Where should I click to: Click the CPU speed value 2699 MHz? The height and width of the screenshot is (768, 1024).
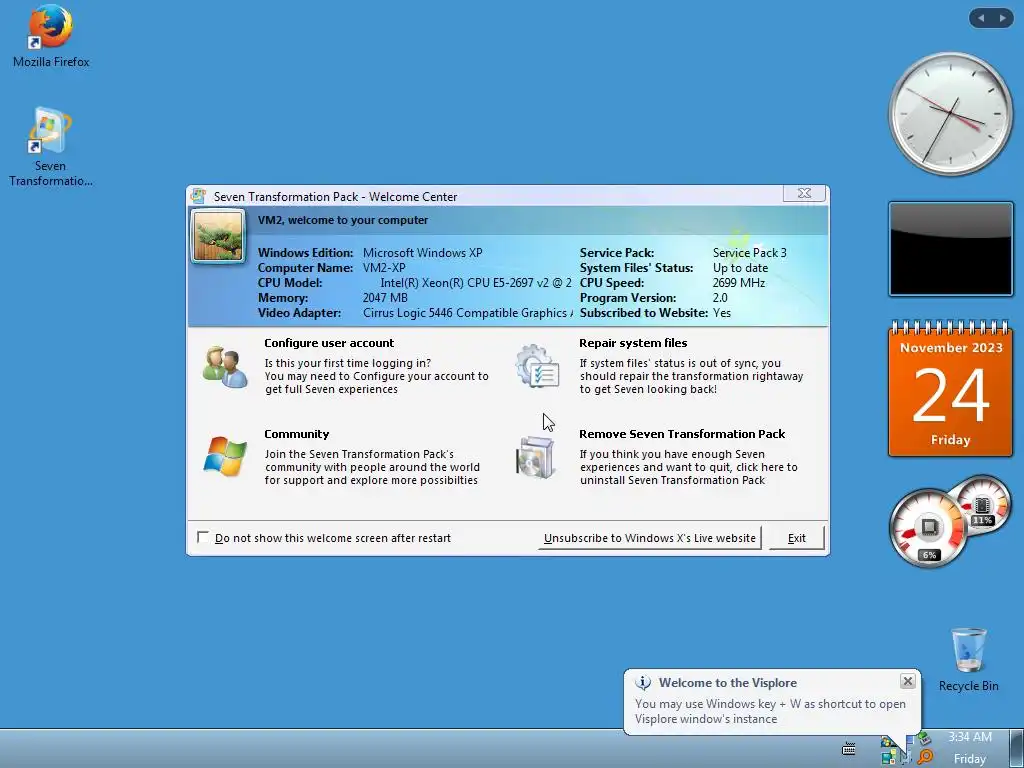[739, 283]
